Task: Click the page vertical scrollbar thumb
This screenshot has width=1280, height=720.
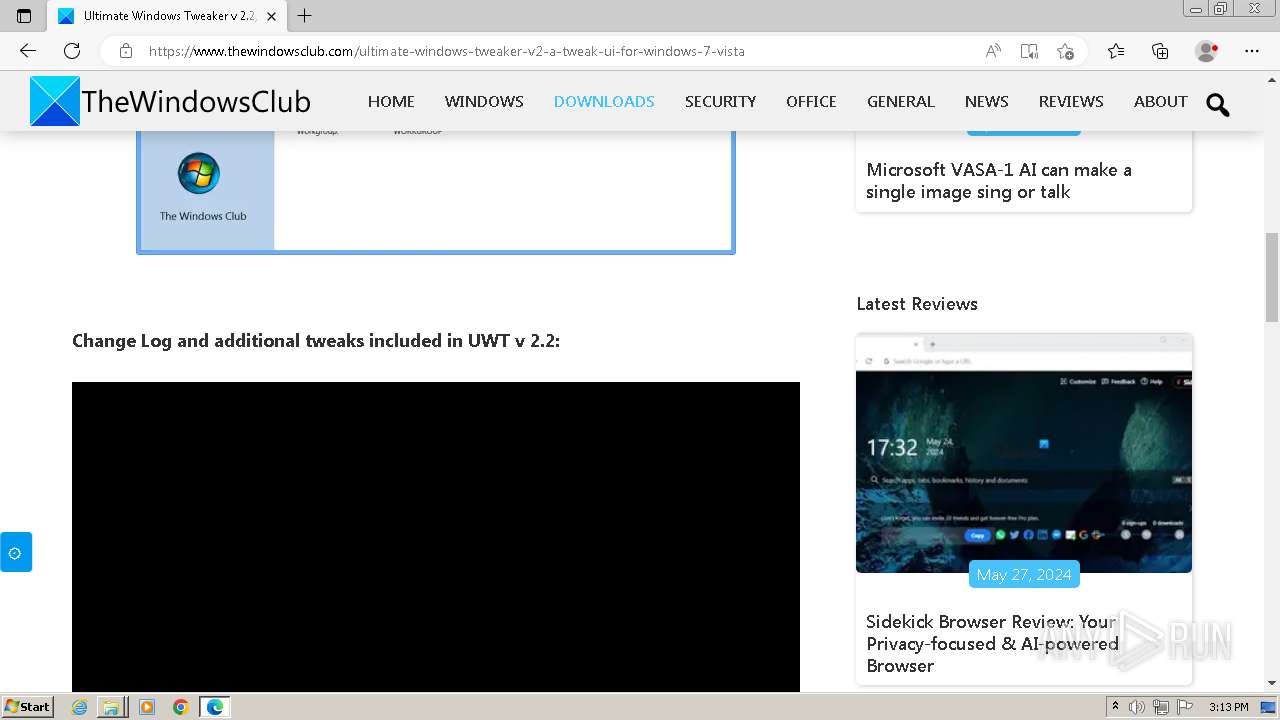Action: click(1272, 277)
